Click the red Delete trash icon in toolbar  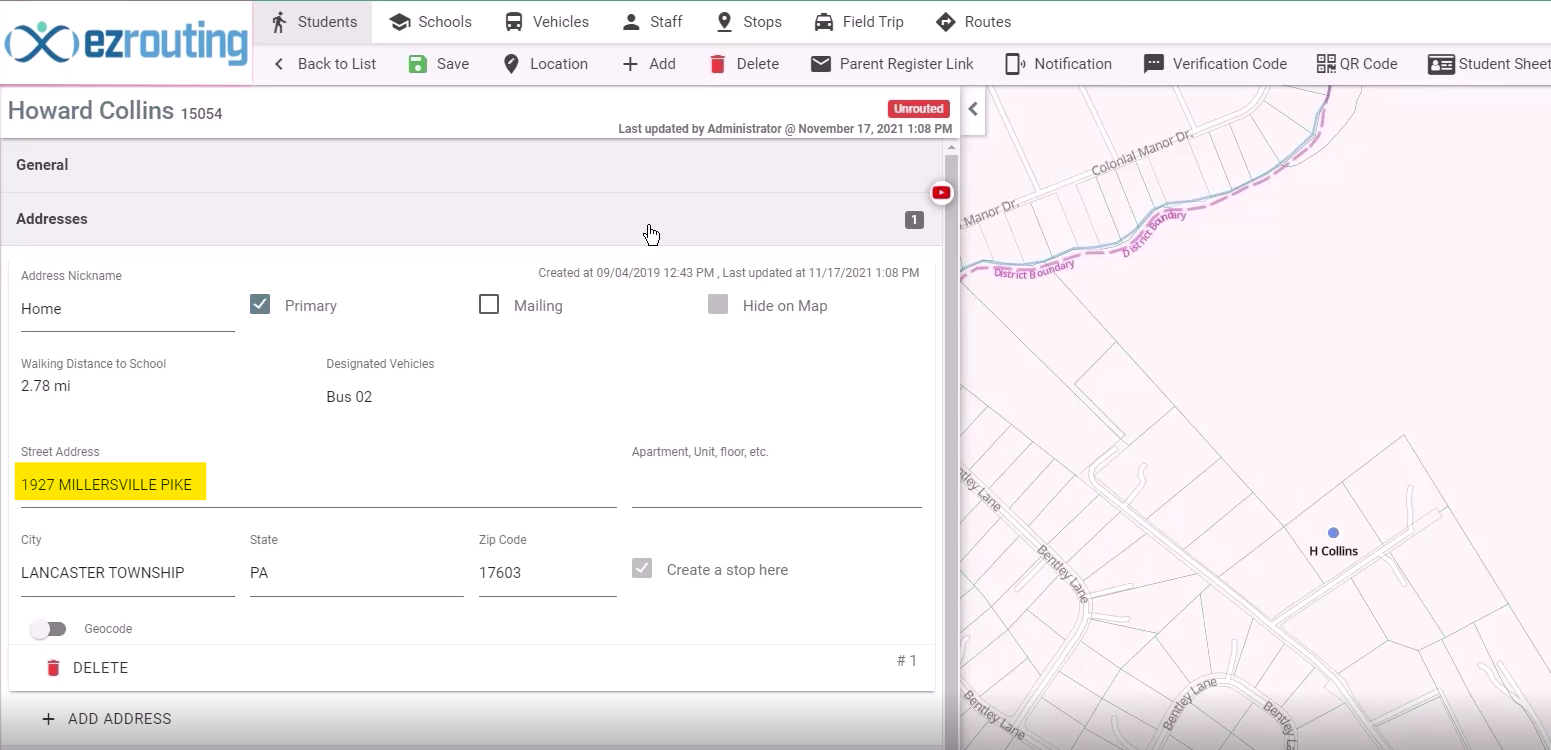pos(717,64)
